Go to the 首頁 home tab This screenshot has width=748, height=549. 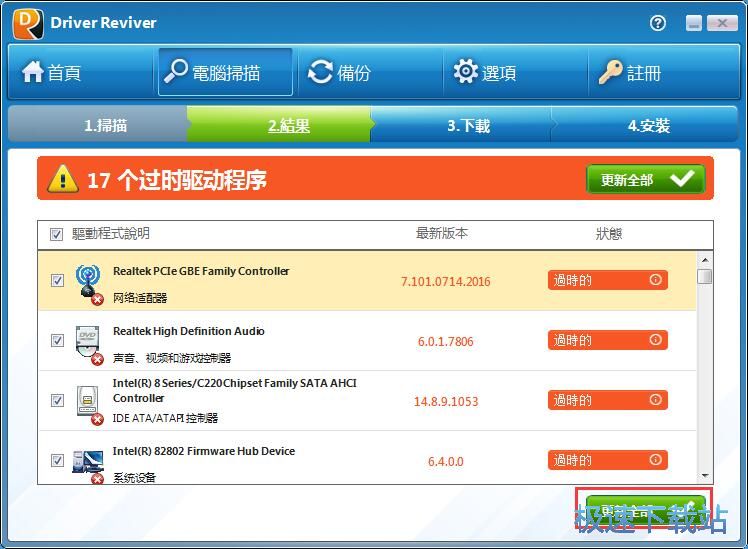point(81,73)
